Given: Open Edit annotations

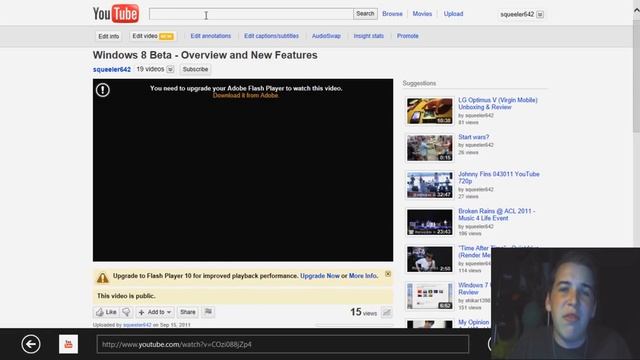Looking at the screenshot, I should [x=211, y=36].
